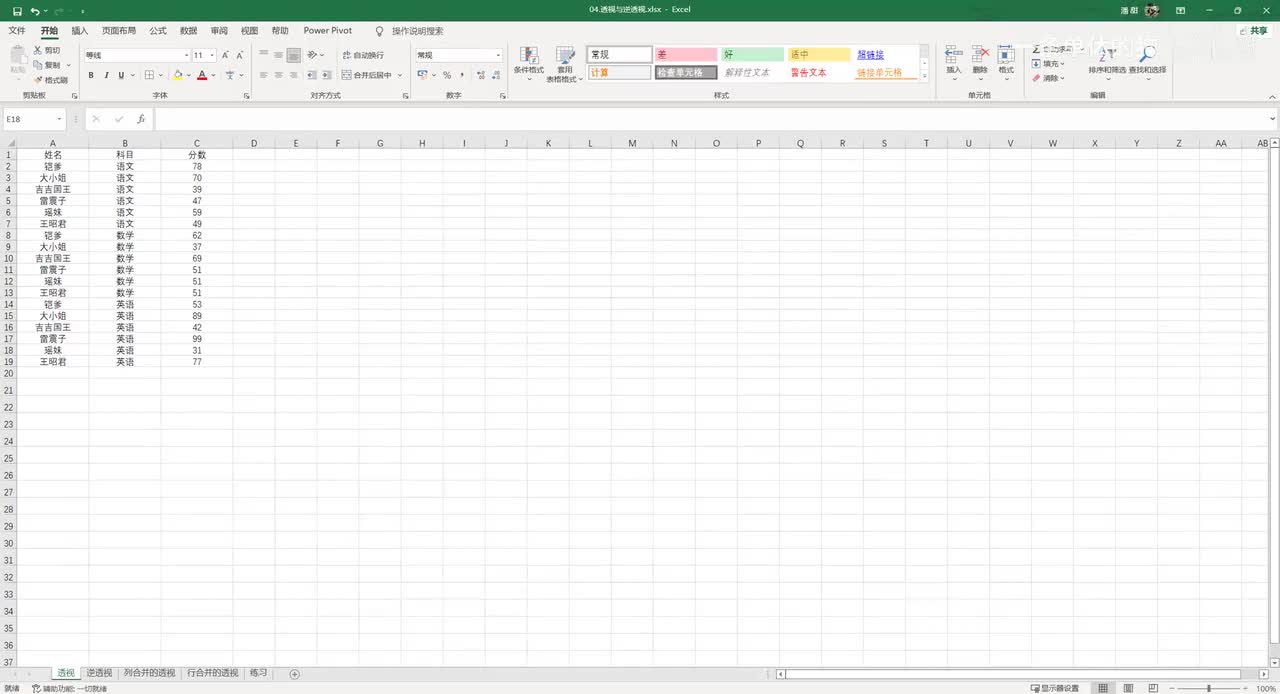Screen dimensions: 1280x694
Task: Click the add new sheet plus icon
Action: [294, 674]
